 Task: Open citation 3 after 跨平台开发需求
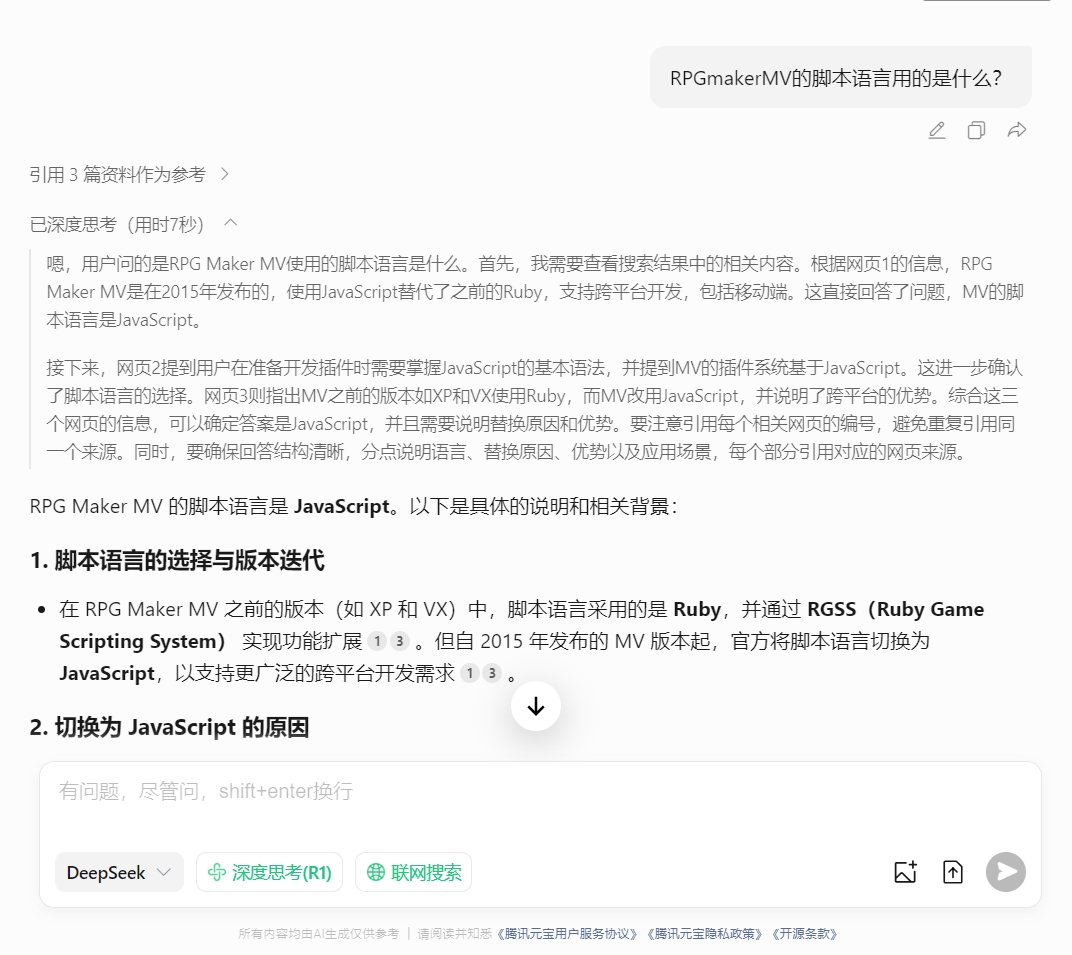click(x=492, y=673)
